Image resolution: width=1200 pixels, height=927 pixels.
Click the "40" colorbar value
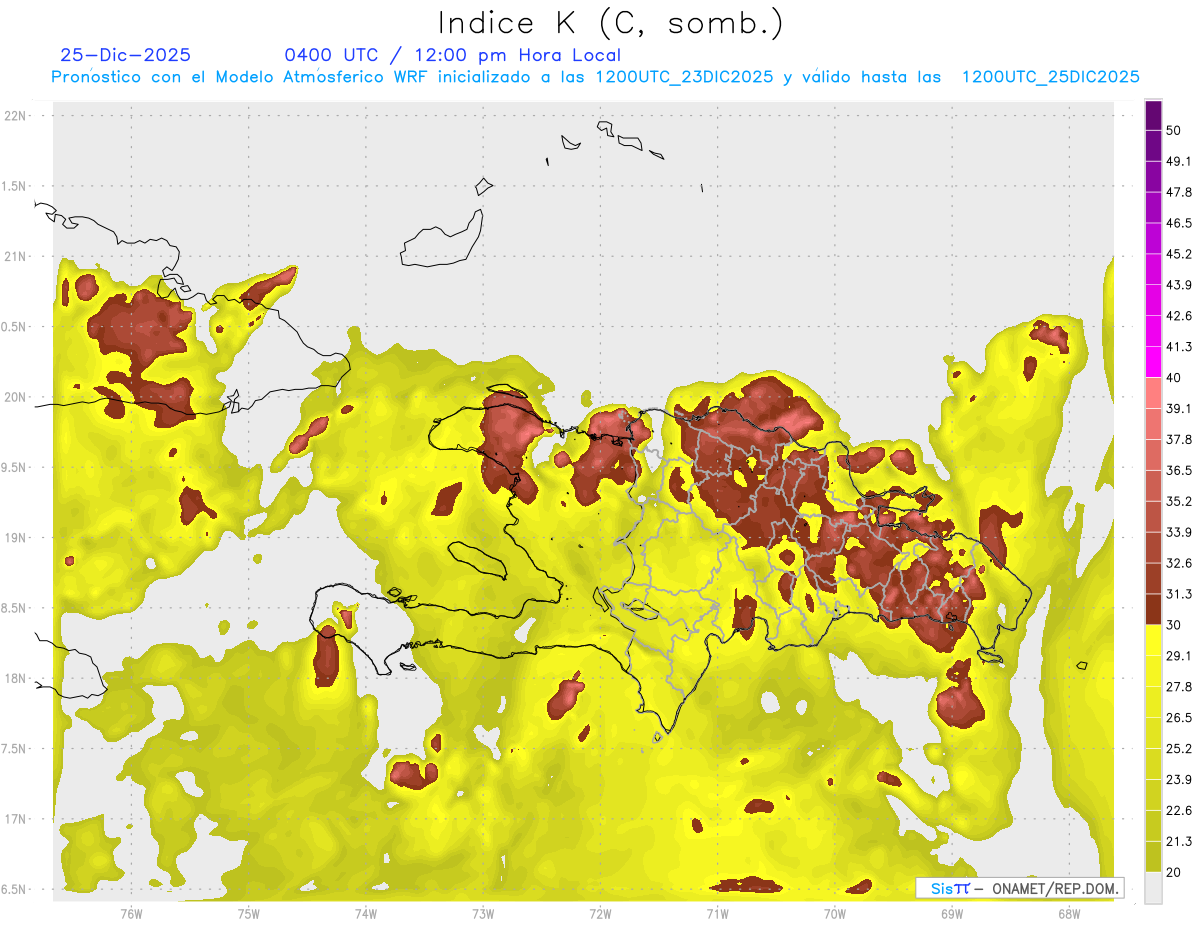point(1174,378)
